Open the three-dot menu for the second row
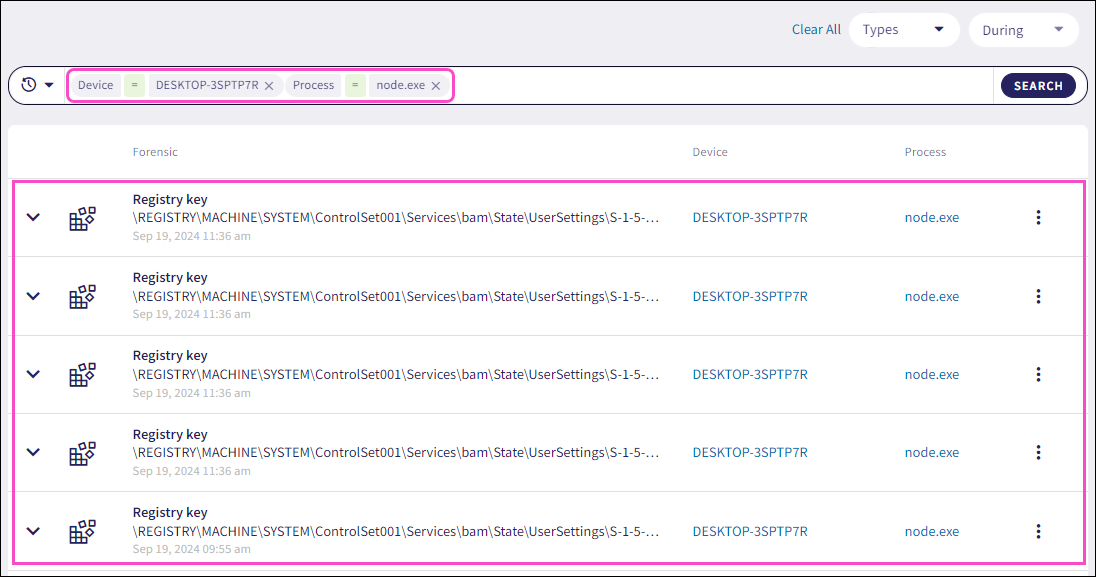The image size is (1096, 577). pyautogui.click(x=1038, y=296)
